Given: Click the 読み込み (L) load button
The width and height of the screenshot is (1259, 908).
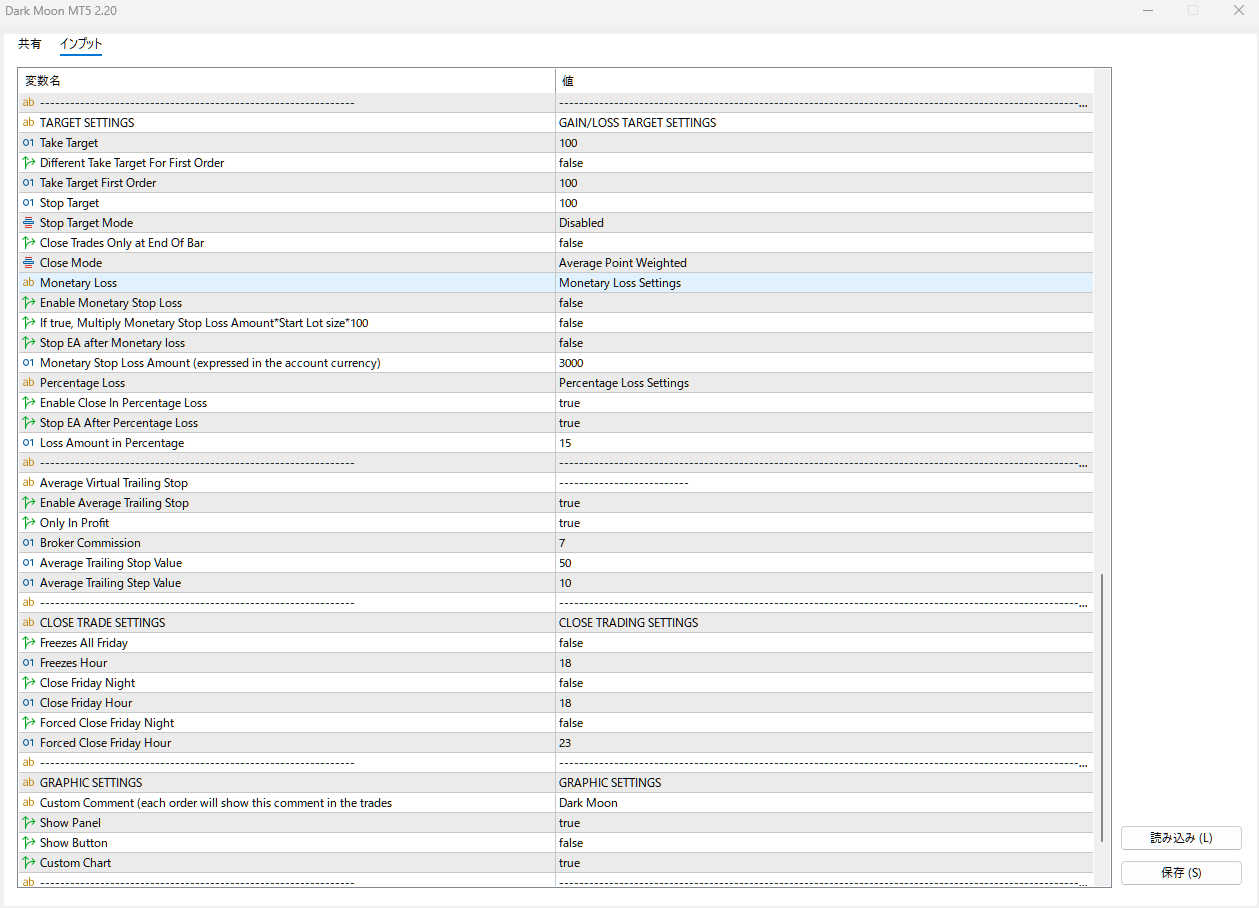Looking at the screenshot, I should pyautogui.click(x=1181, y=838).
